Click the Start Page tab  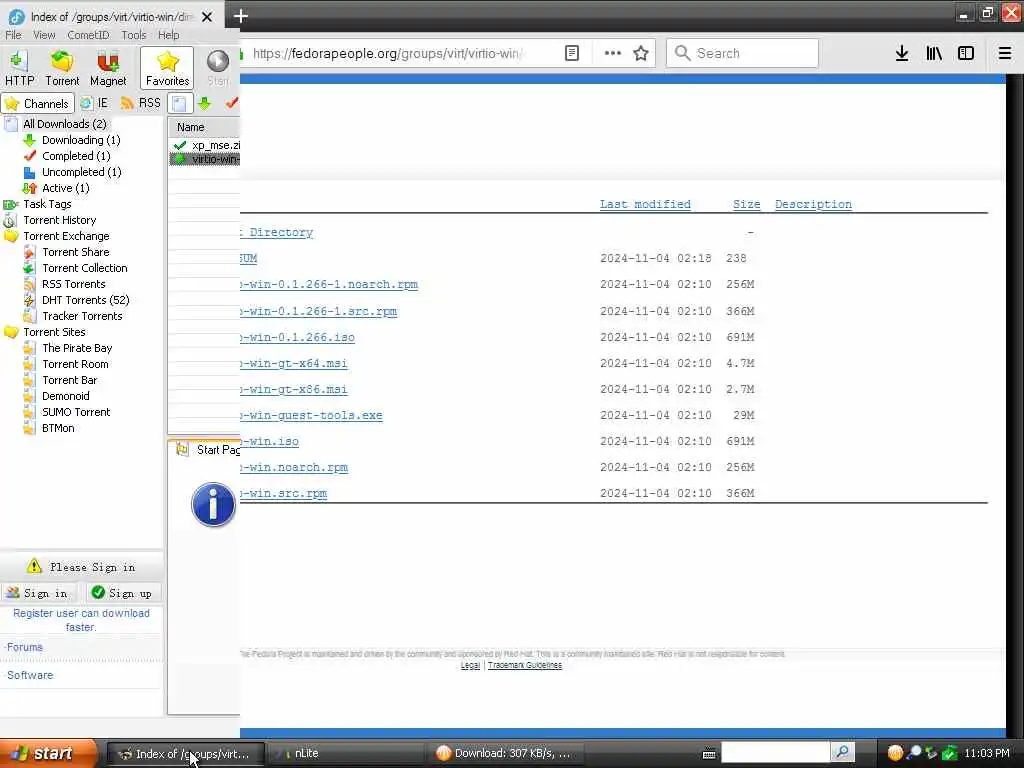tap(208, 450)
